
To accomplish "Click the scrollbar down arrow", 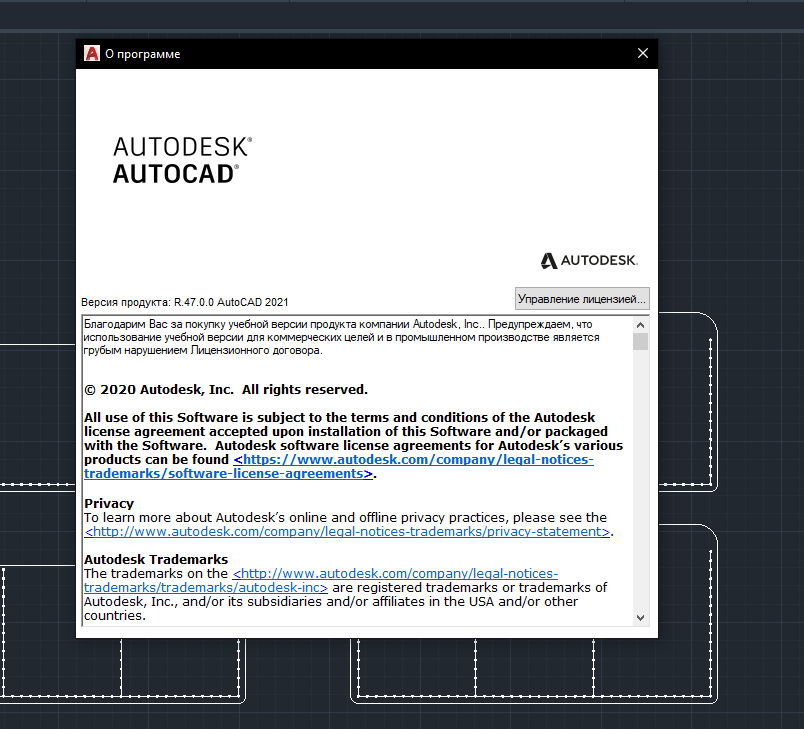I will pos(640,618).
